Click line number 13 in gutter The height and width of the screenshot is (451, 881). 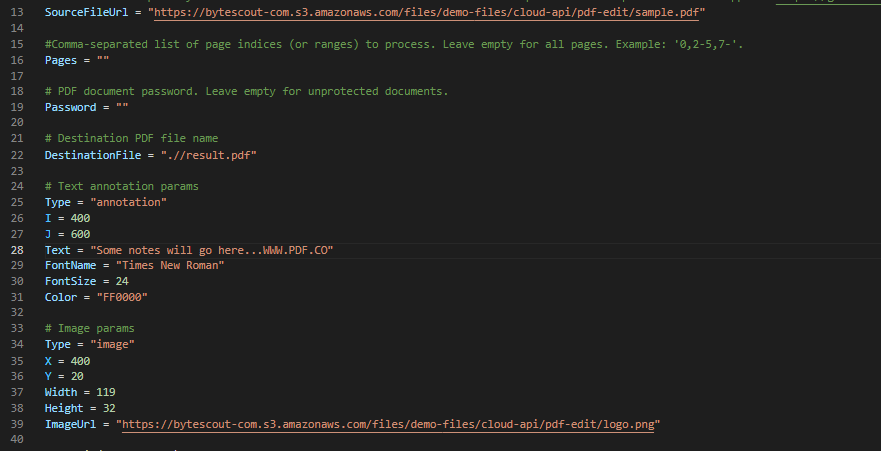click(17, 12)
